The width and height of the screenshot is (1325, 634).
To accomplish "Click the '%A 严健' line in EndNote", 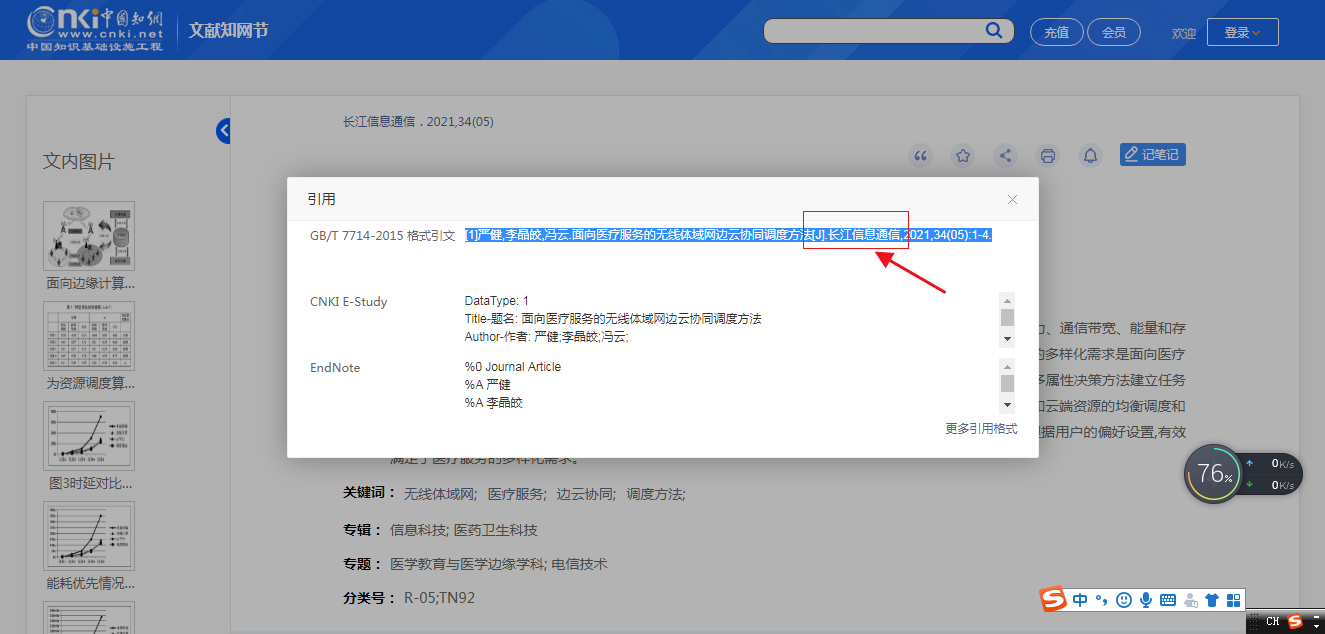I will click(488, 385).
